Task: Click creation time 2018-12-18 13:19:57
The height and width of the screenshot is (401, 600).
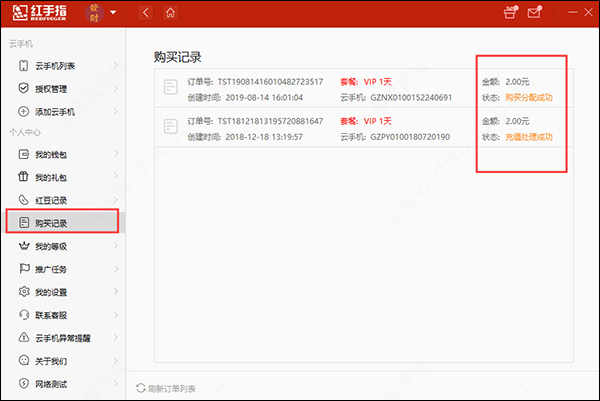Action: point(264,137)
